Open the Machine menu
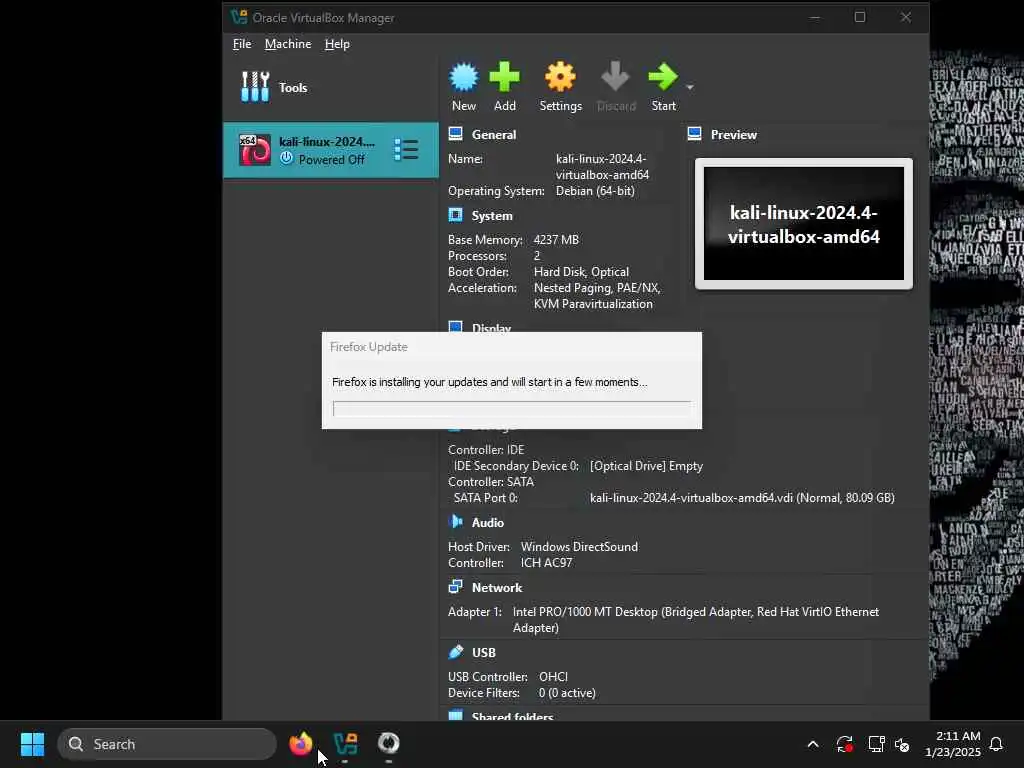Viewport: 1024px width, 768px height. [288, 44]
